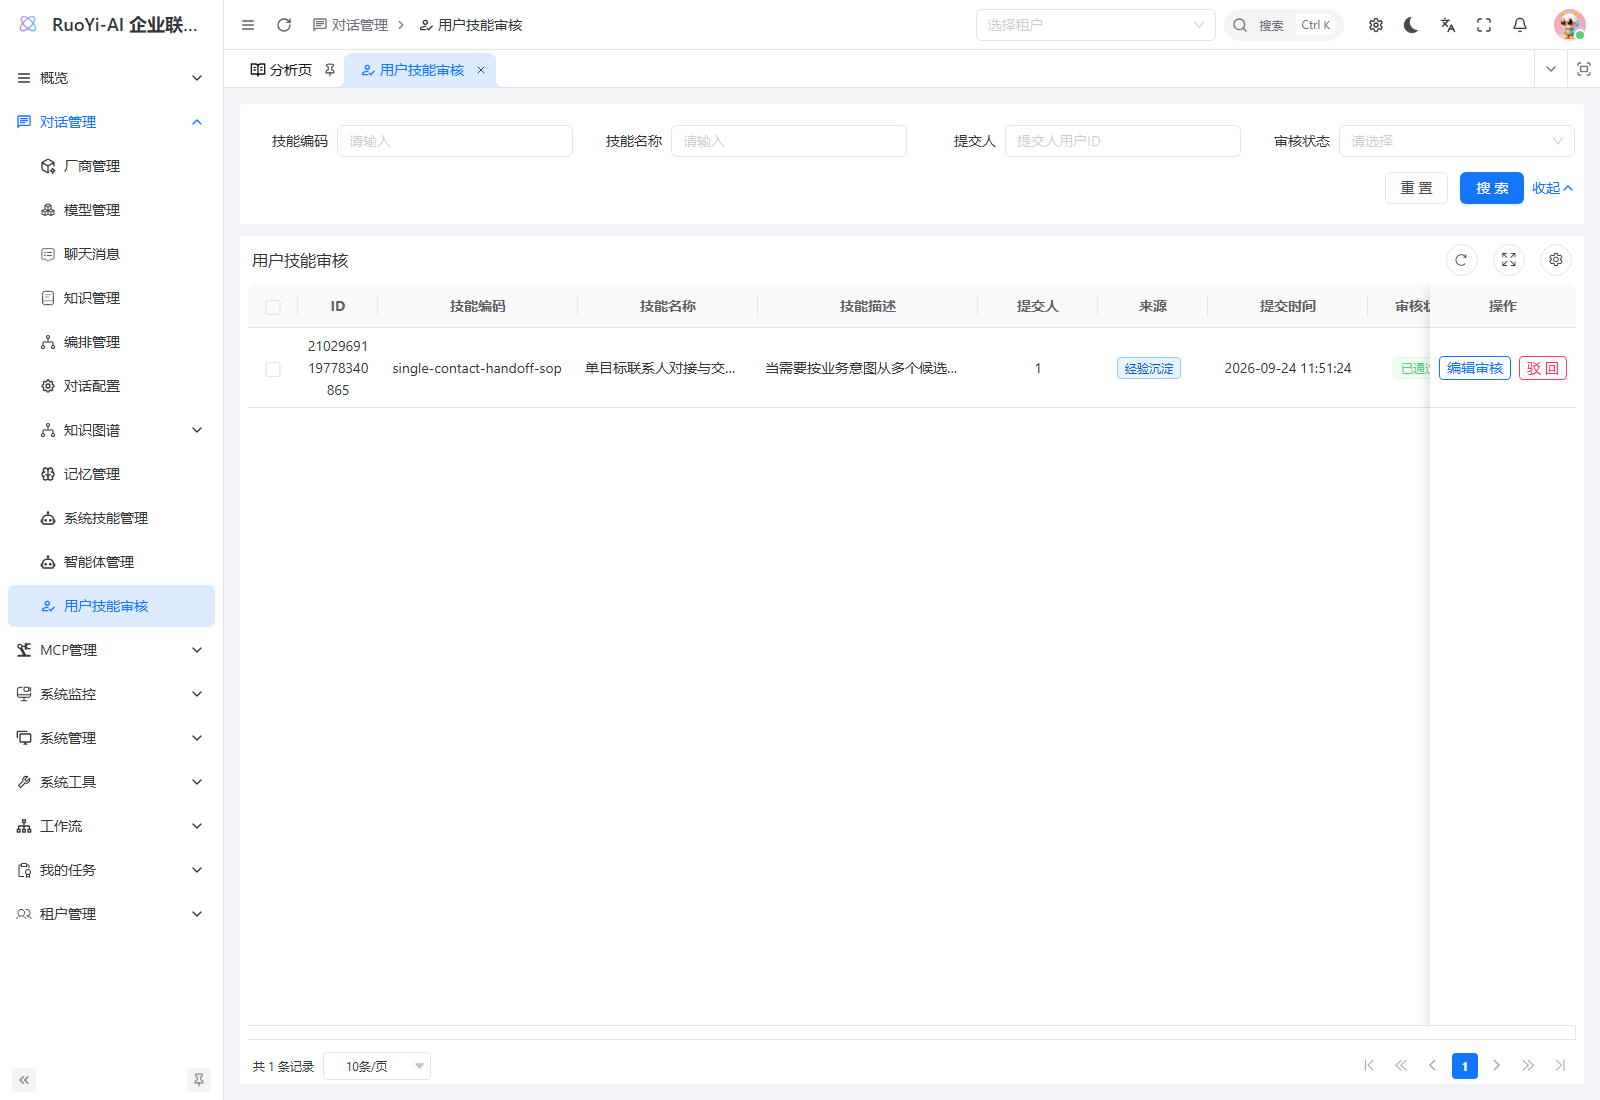The image size is (1600, 1100).
Task: Focus the 提交人 user ID input field
Action: [1123, 141]
